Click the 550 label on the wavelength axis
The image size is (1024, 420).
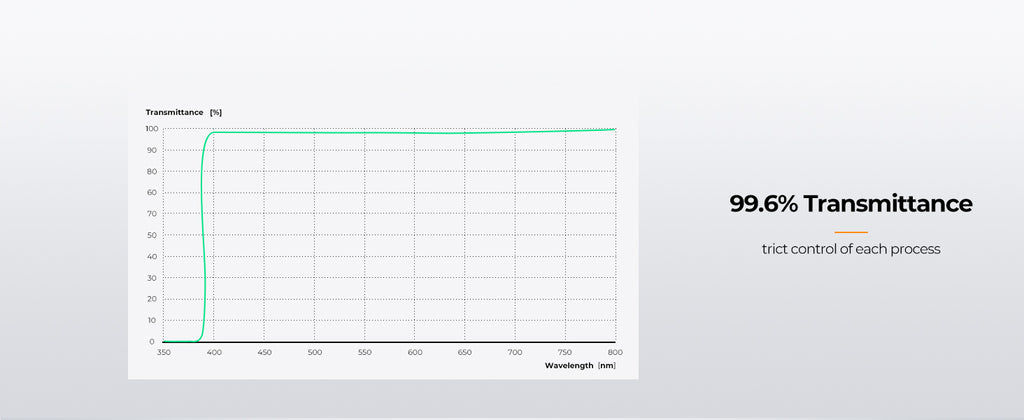tap(364, 352)
